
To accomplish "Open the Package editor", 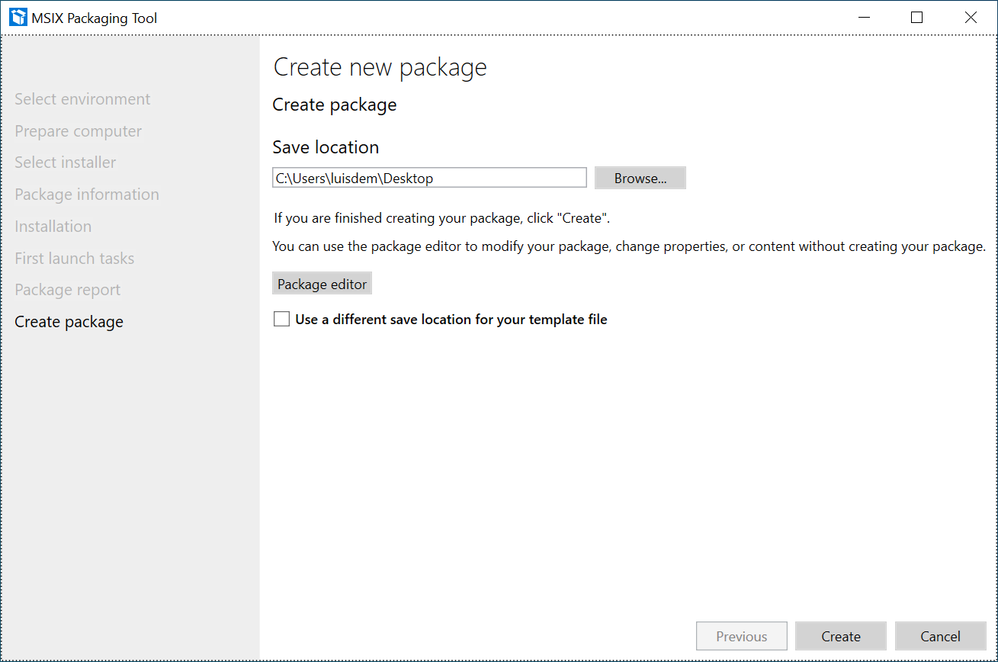I will pyautogui.click(x=322, y=284).
